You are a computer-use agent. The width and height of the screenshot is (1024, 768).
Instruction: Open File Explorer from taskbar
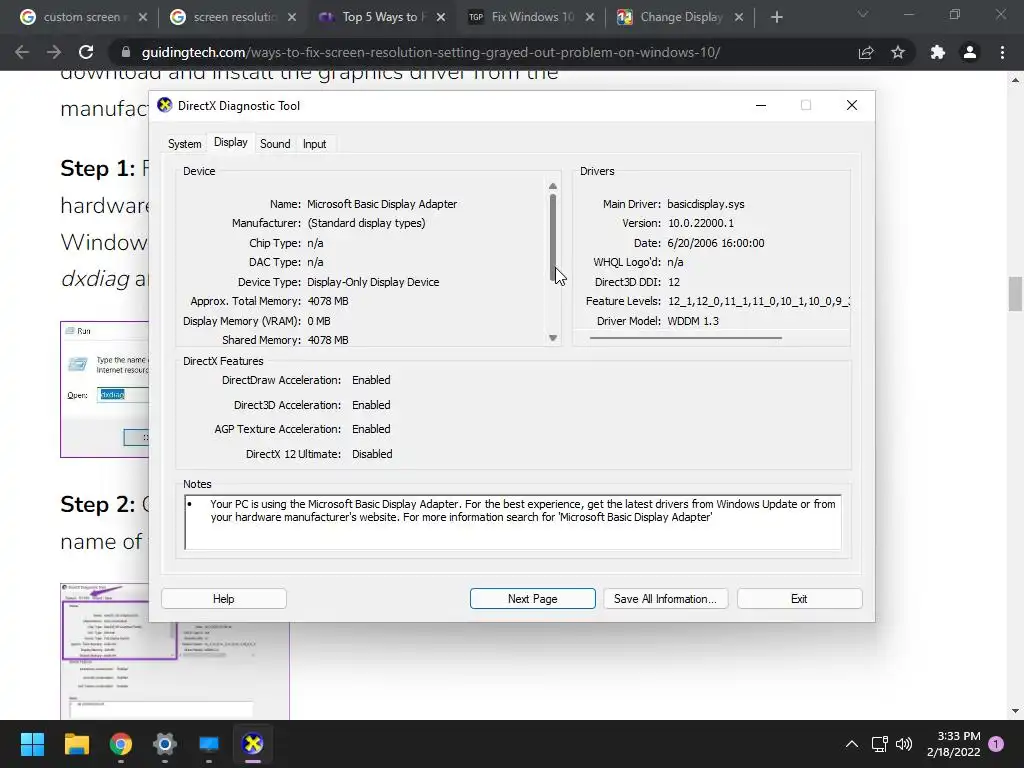76,744
